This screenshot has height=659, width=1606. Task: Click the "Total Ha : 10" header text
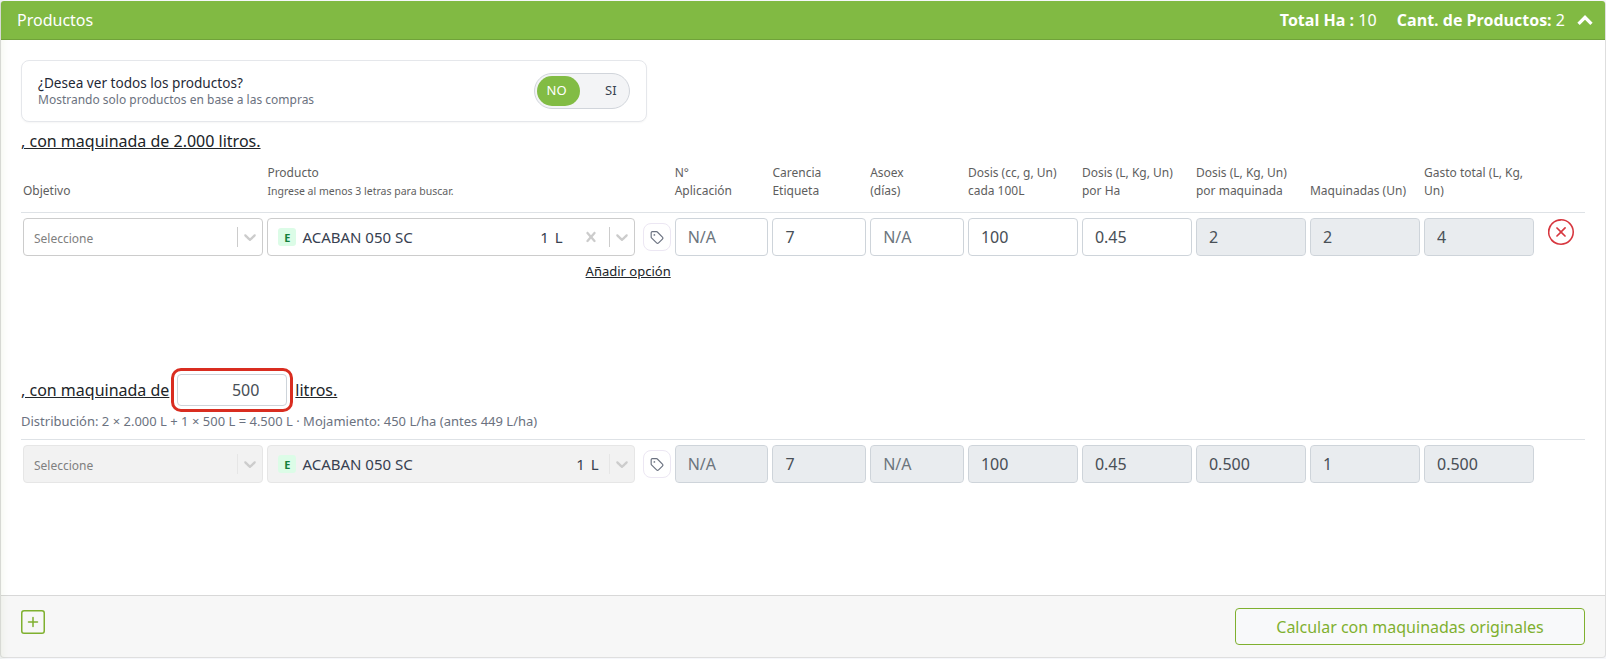tap(1328, 20)
